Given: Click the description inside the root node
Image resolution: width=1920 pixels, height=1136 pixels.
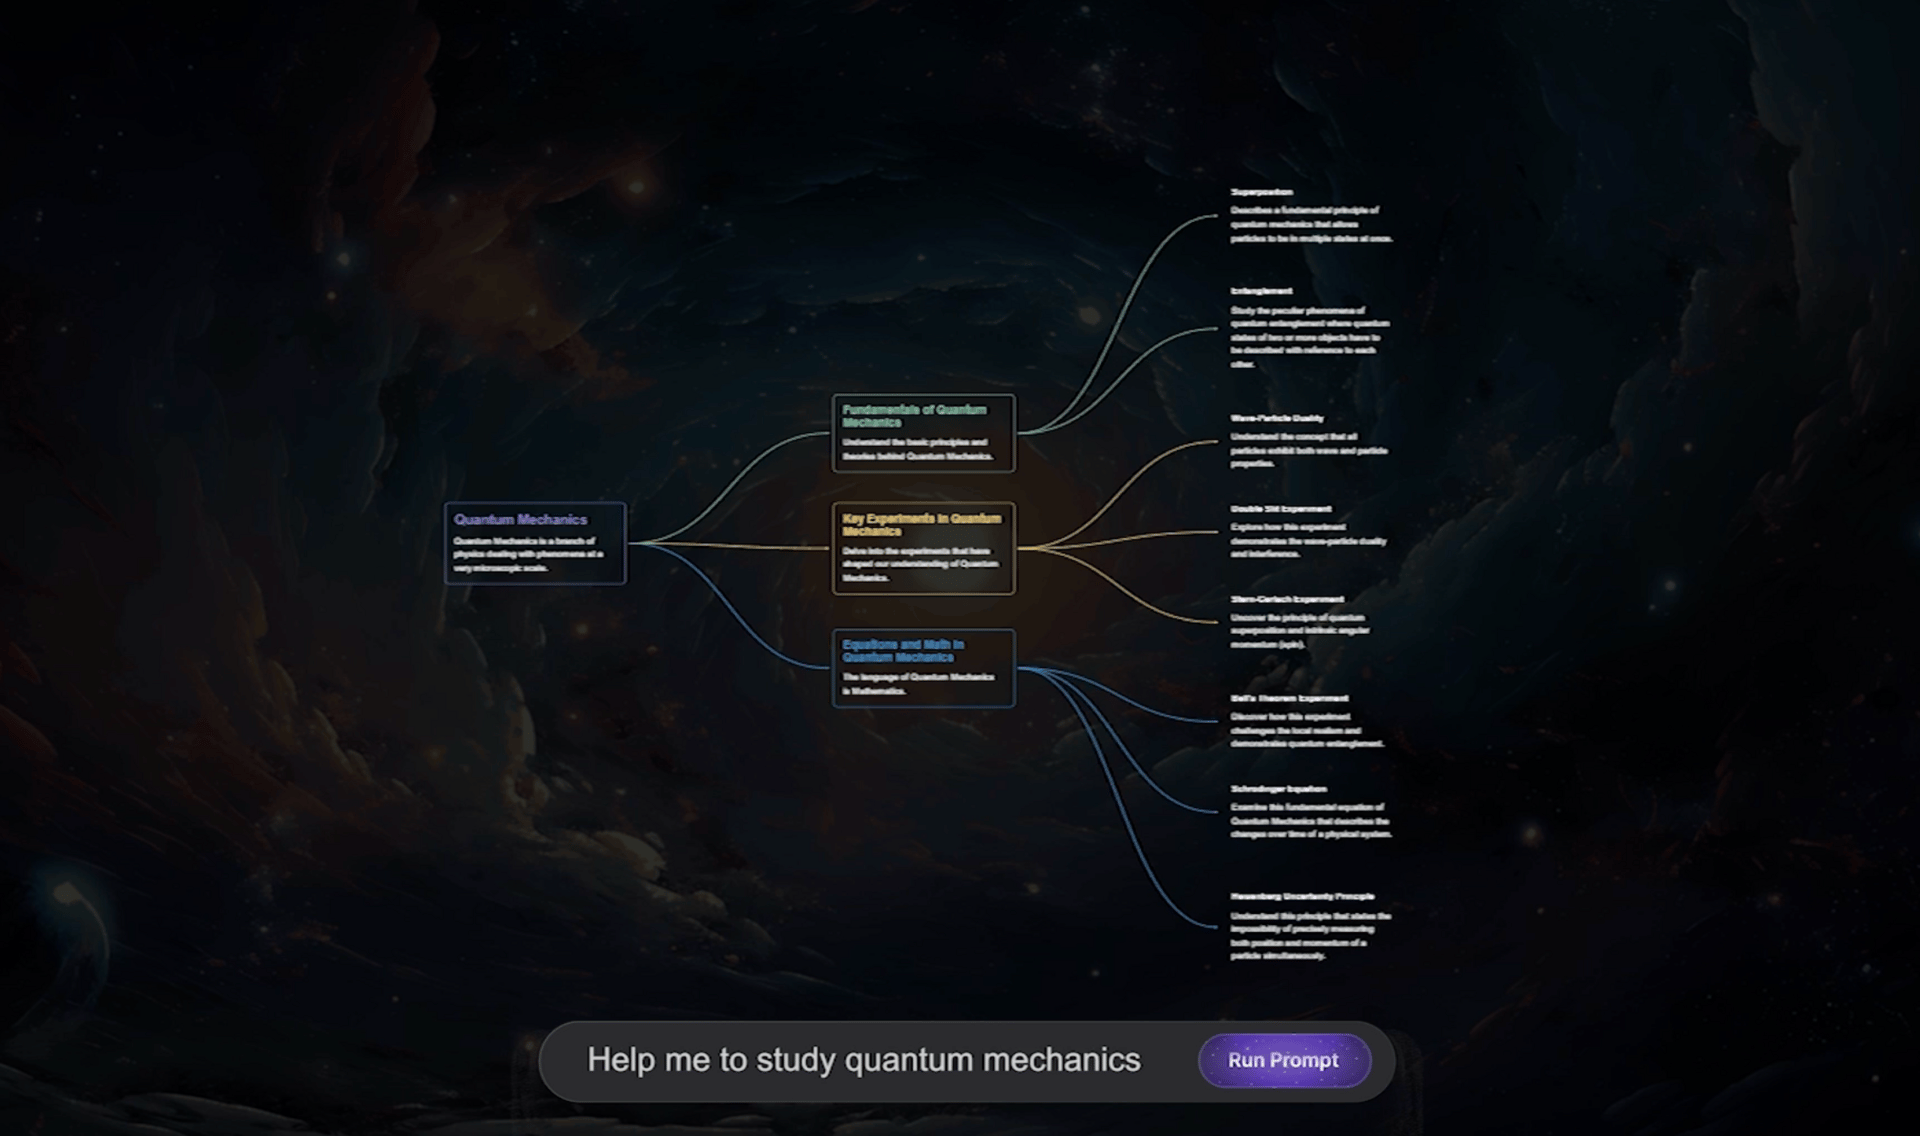Looking at the screenshot, I should (525, 555).
